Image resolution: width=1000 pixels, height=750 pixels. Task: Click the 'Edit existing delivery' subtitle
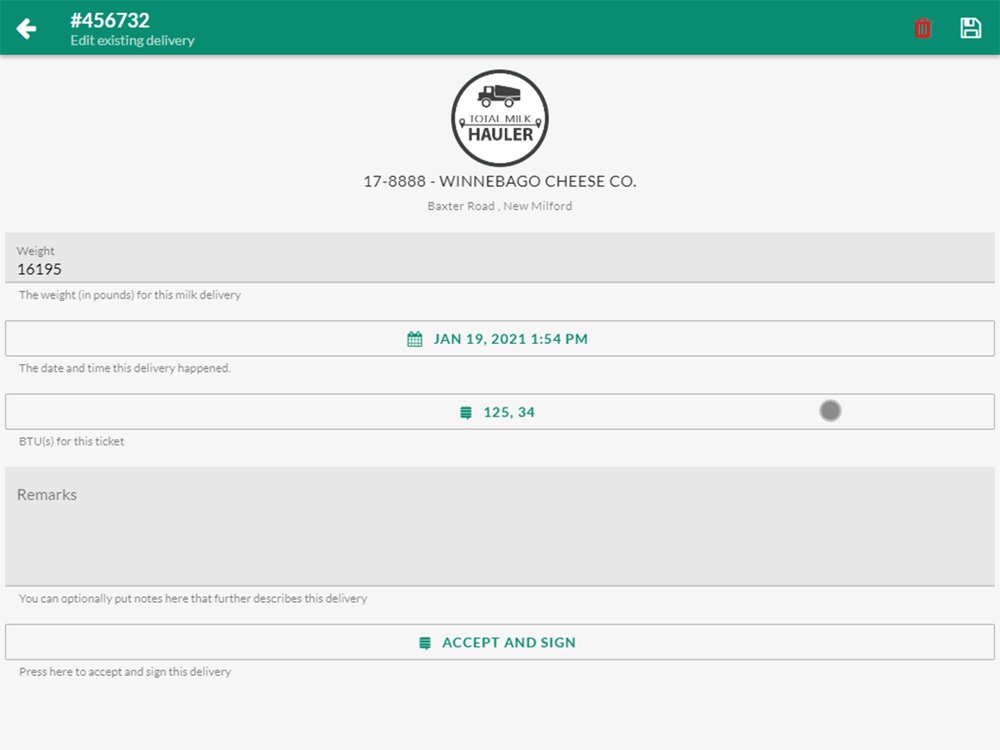133,40
